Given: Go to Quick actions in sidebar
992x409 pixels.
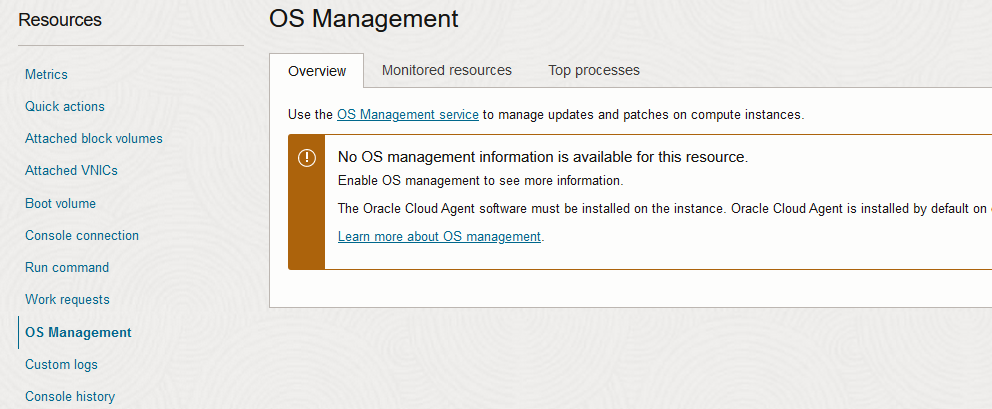Looking at the screenshot, I should point(65,106).
